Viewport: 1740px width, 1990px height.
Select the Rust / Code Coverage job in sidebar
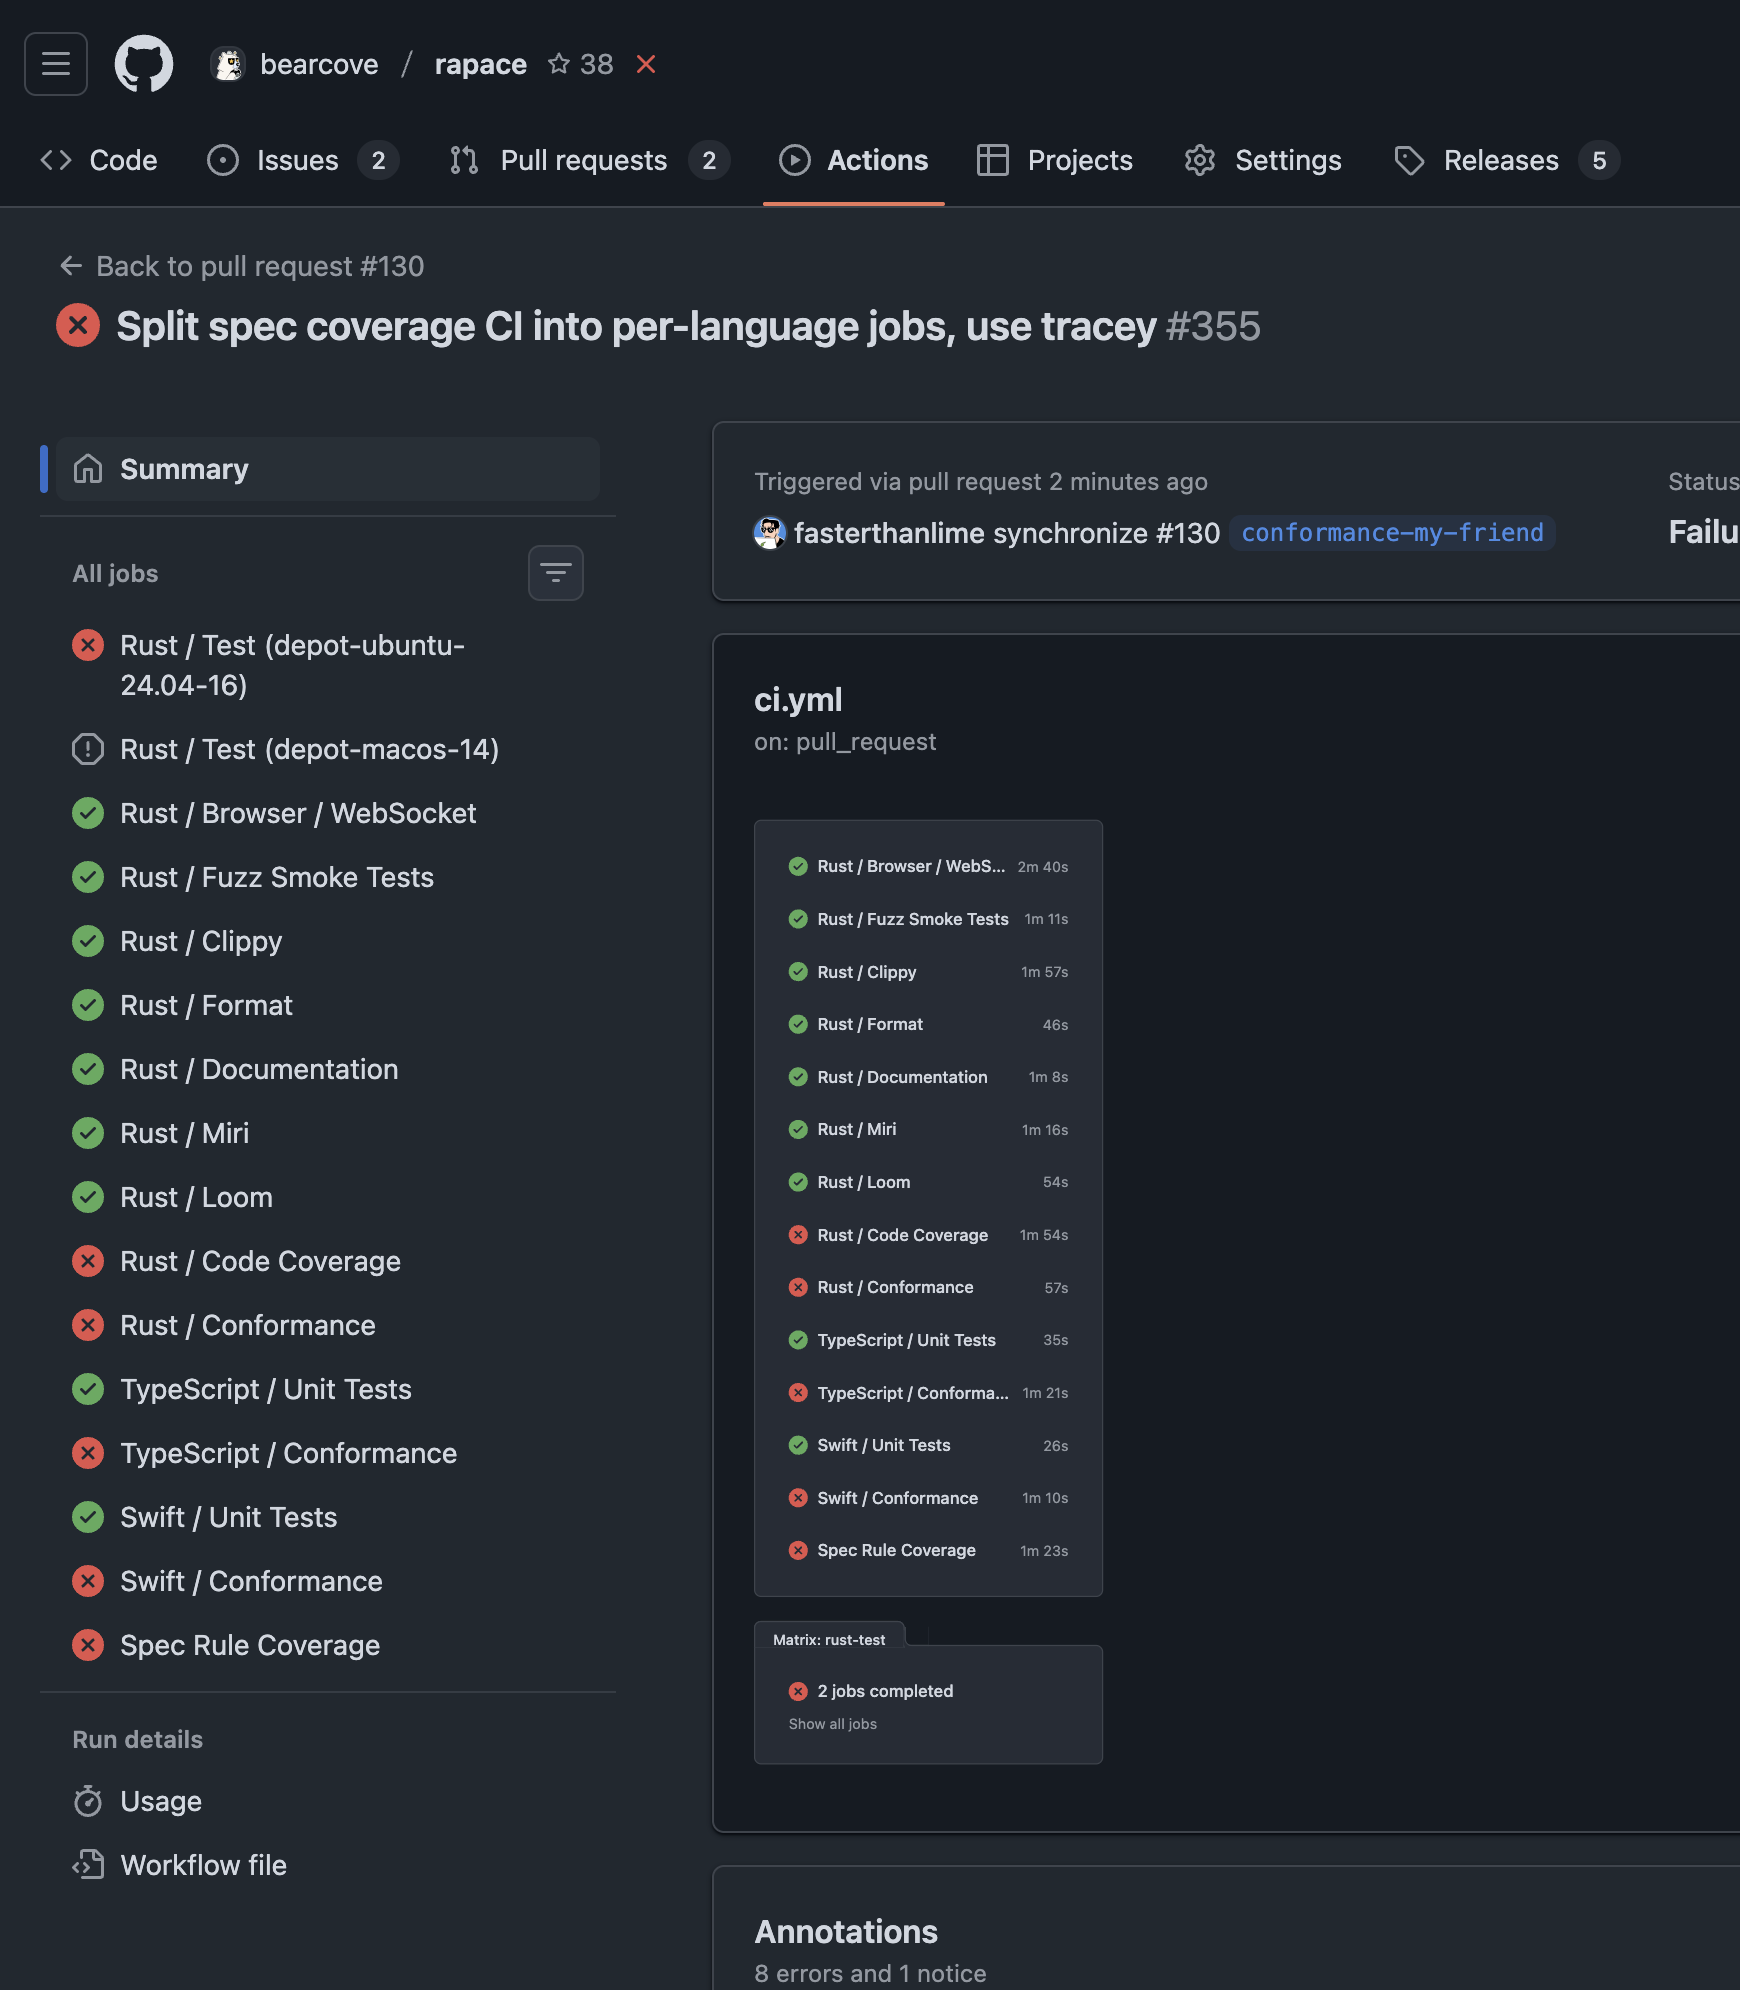click(260, 1261)
